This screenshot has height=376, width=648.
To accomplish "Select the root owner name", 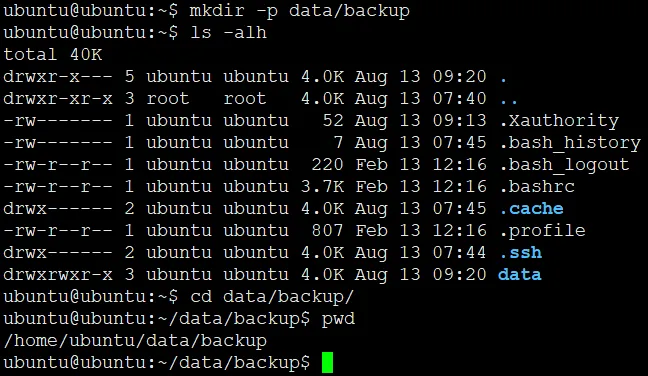I will [168, 99].
